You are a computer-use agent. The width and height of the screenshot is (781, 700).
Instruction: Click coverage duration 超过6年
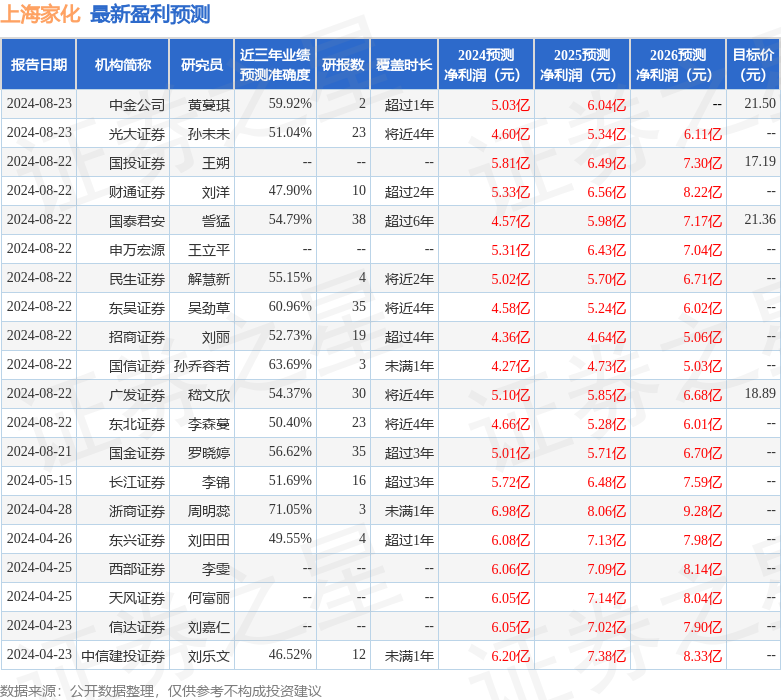(x=409, y=221)
